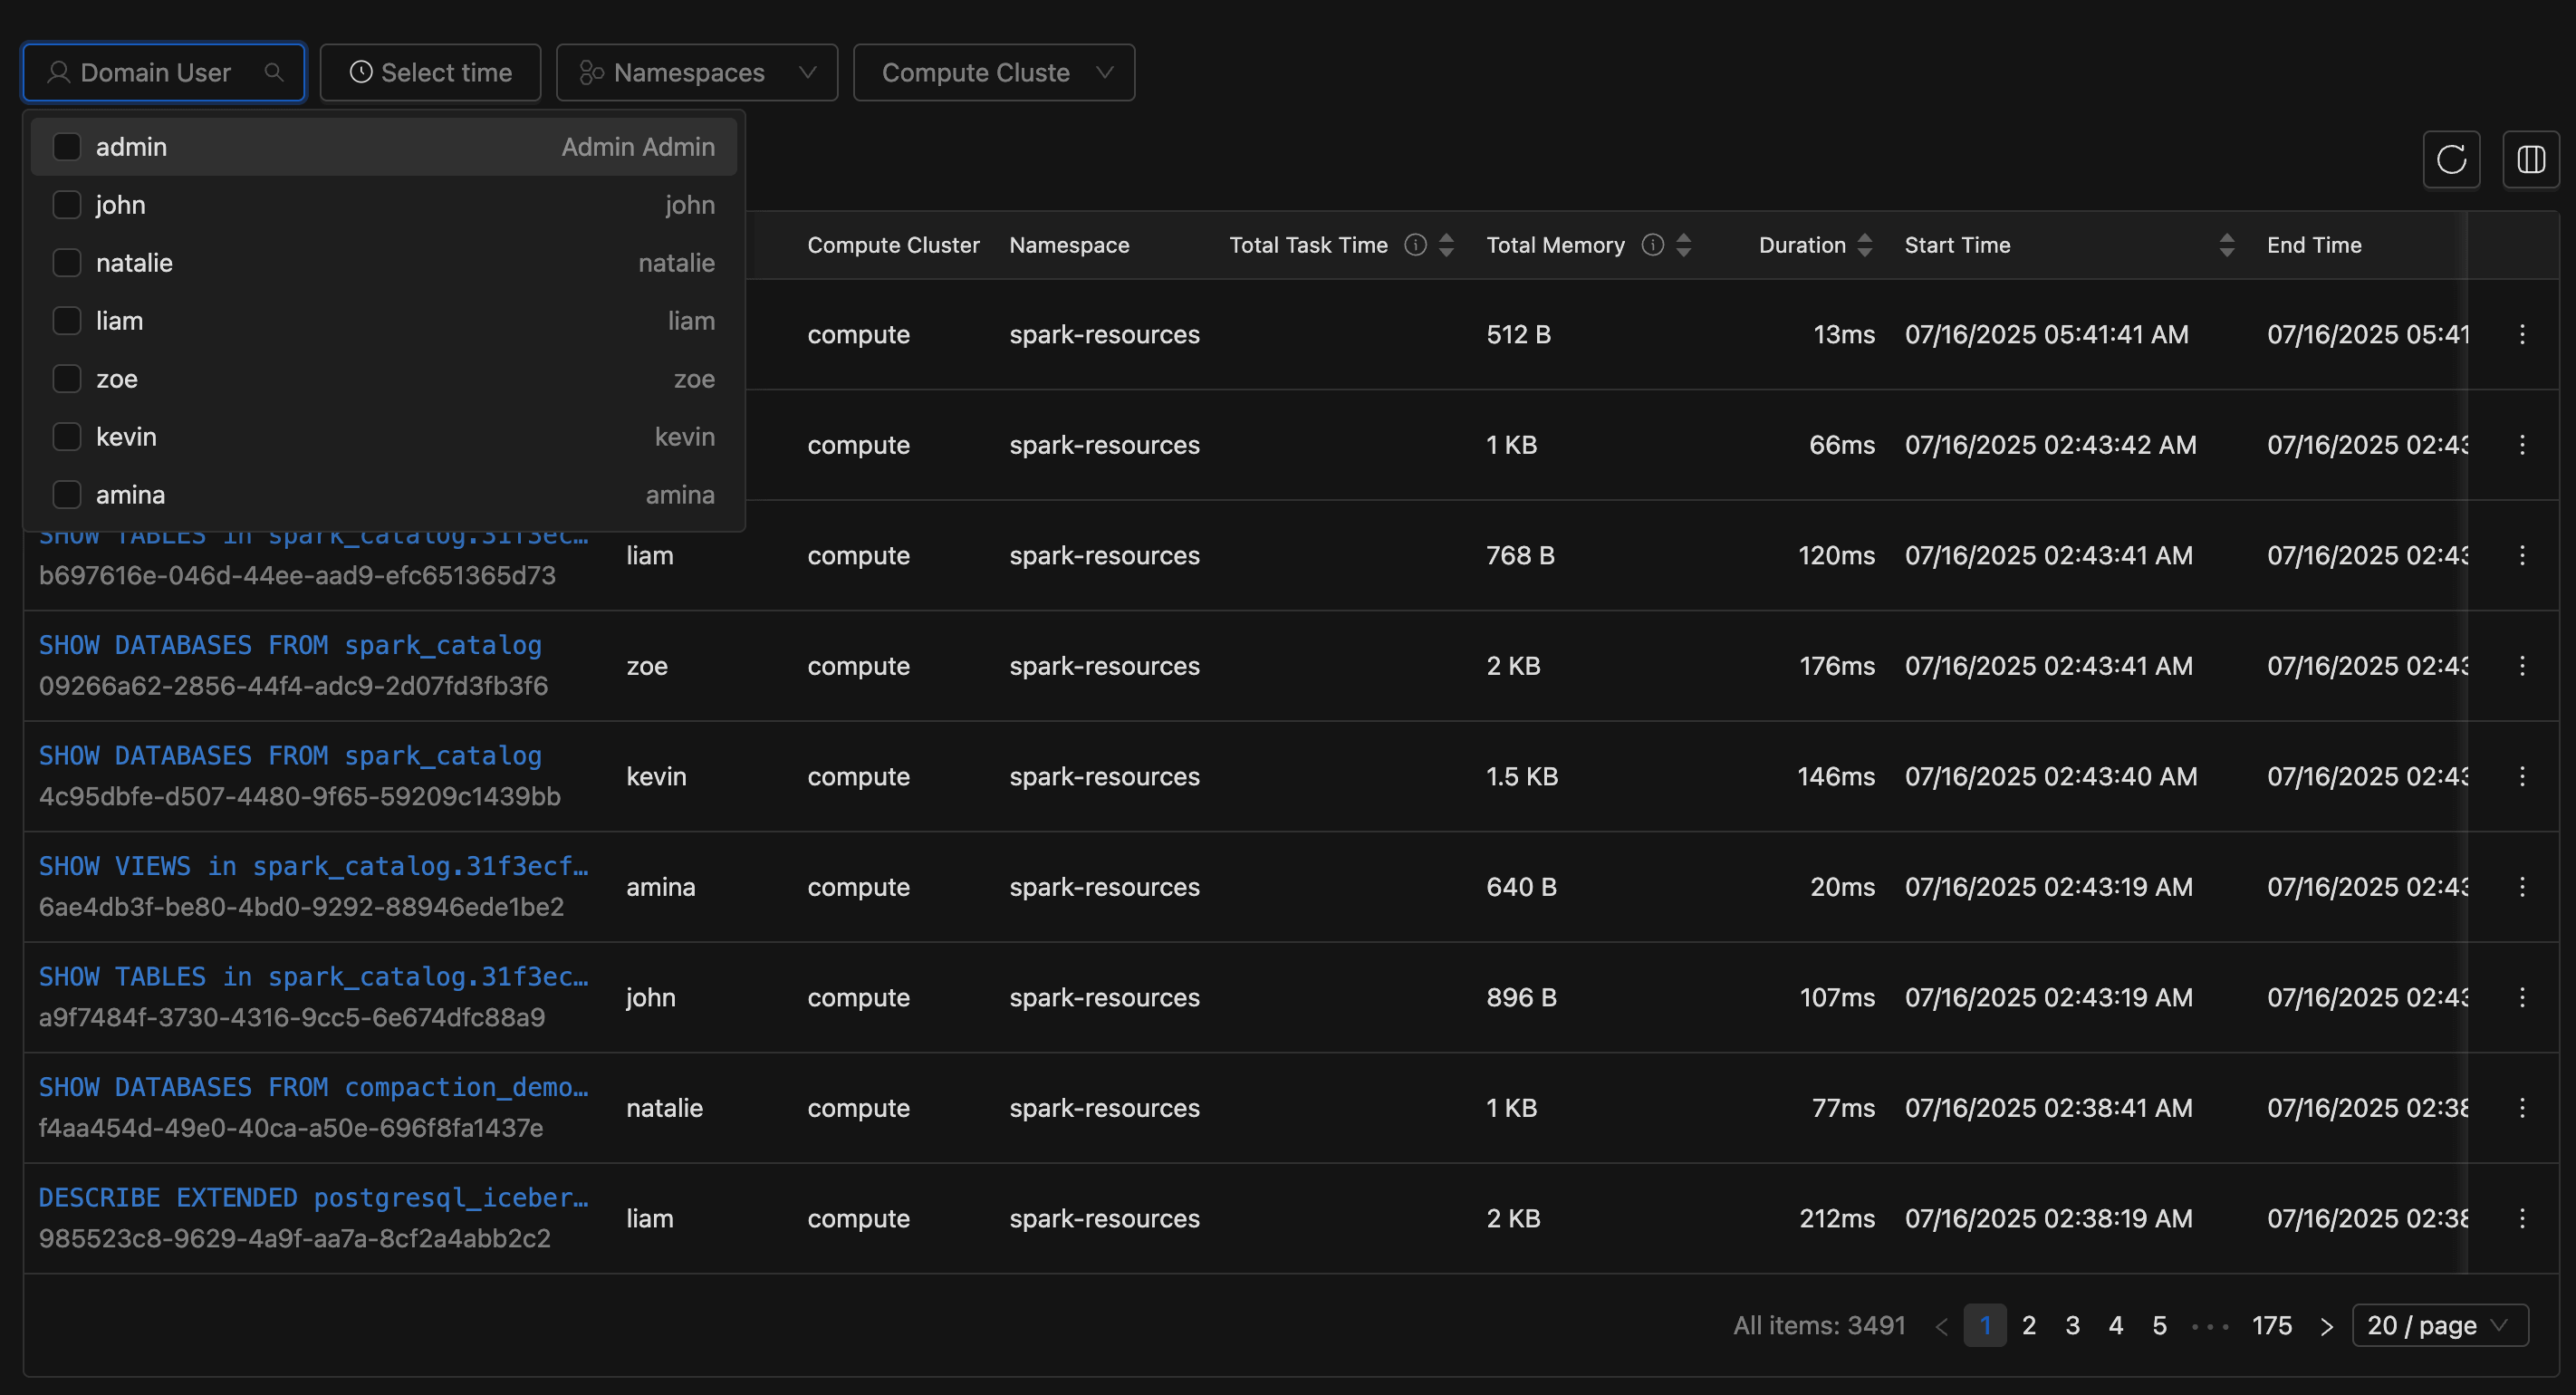This screenshot has height=1395, width=2576.
Task: Check the zoe user checkbox
Action: click(x=67, y=379)
